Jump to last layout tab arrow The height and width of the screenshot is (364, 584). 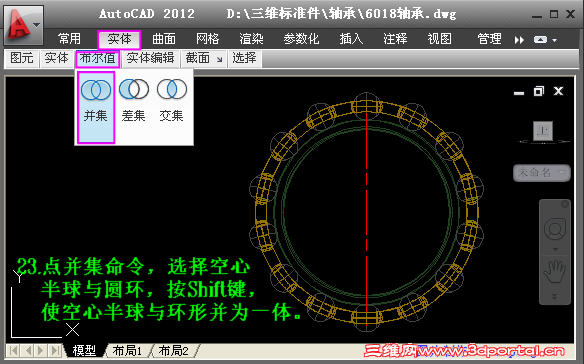55,351
